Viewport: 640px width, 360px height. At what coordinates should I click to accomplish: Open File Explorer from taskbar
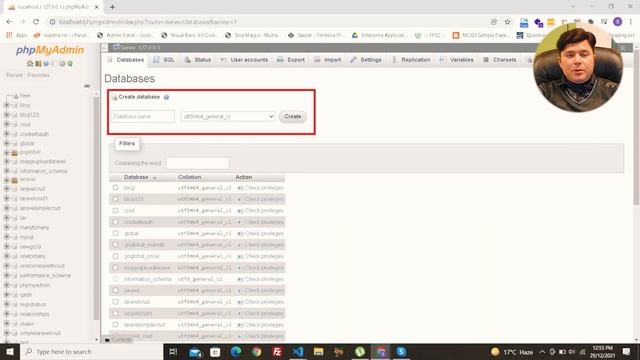click(318, 352)
